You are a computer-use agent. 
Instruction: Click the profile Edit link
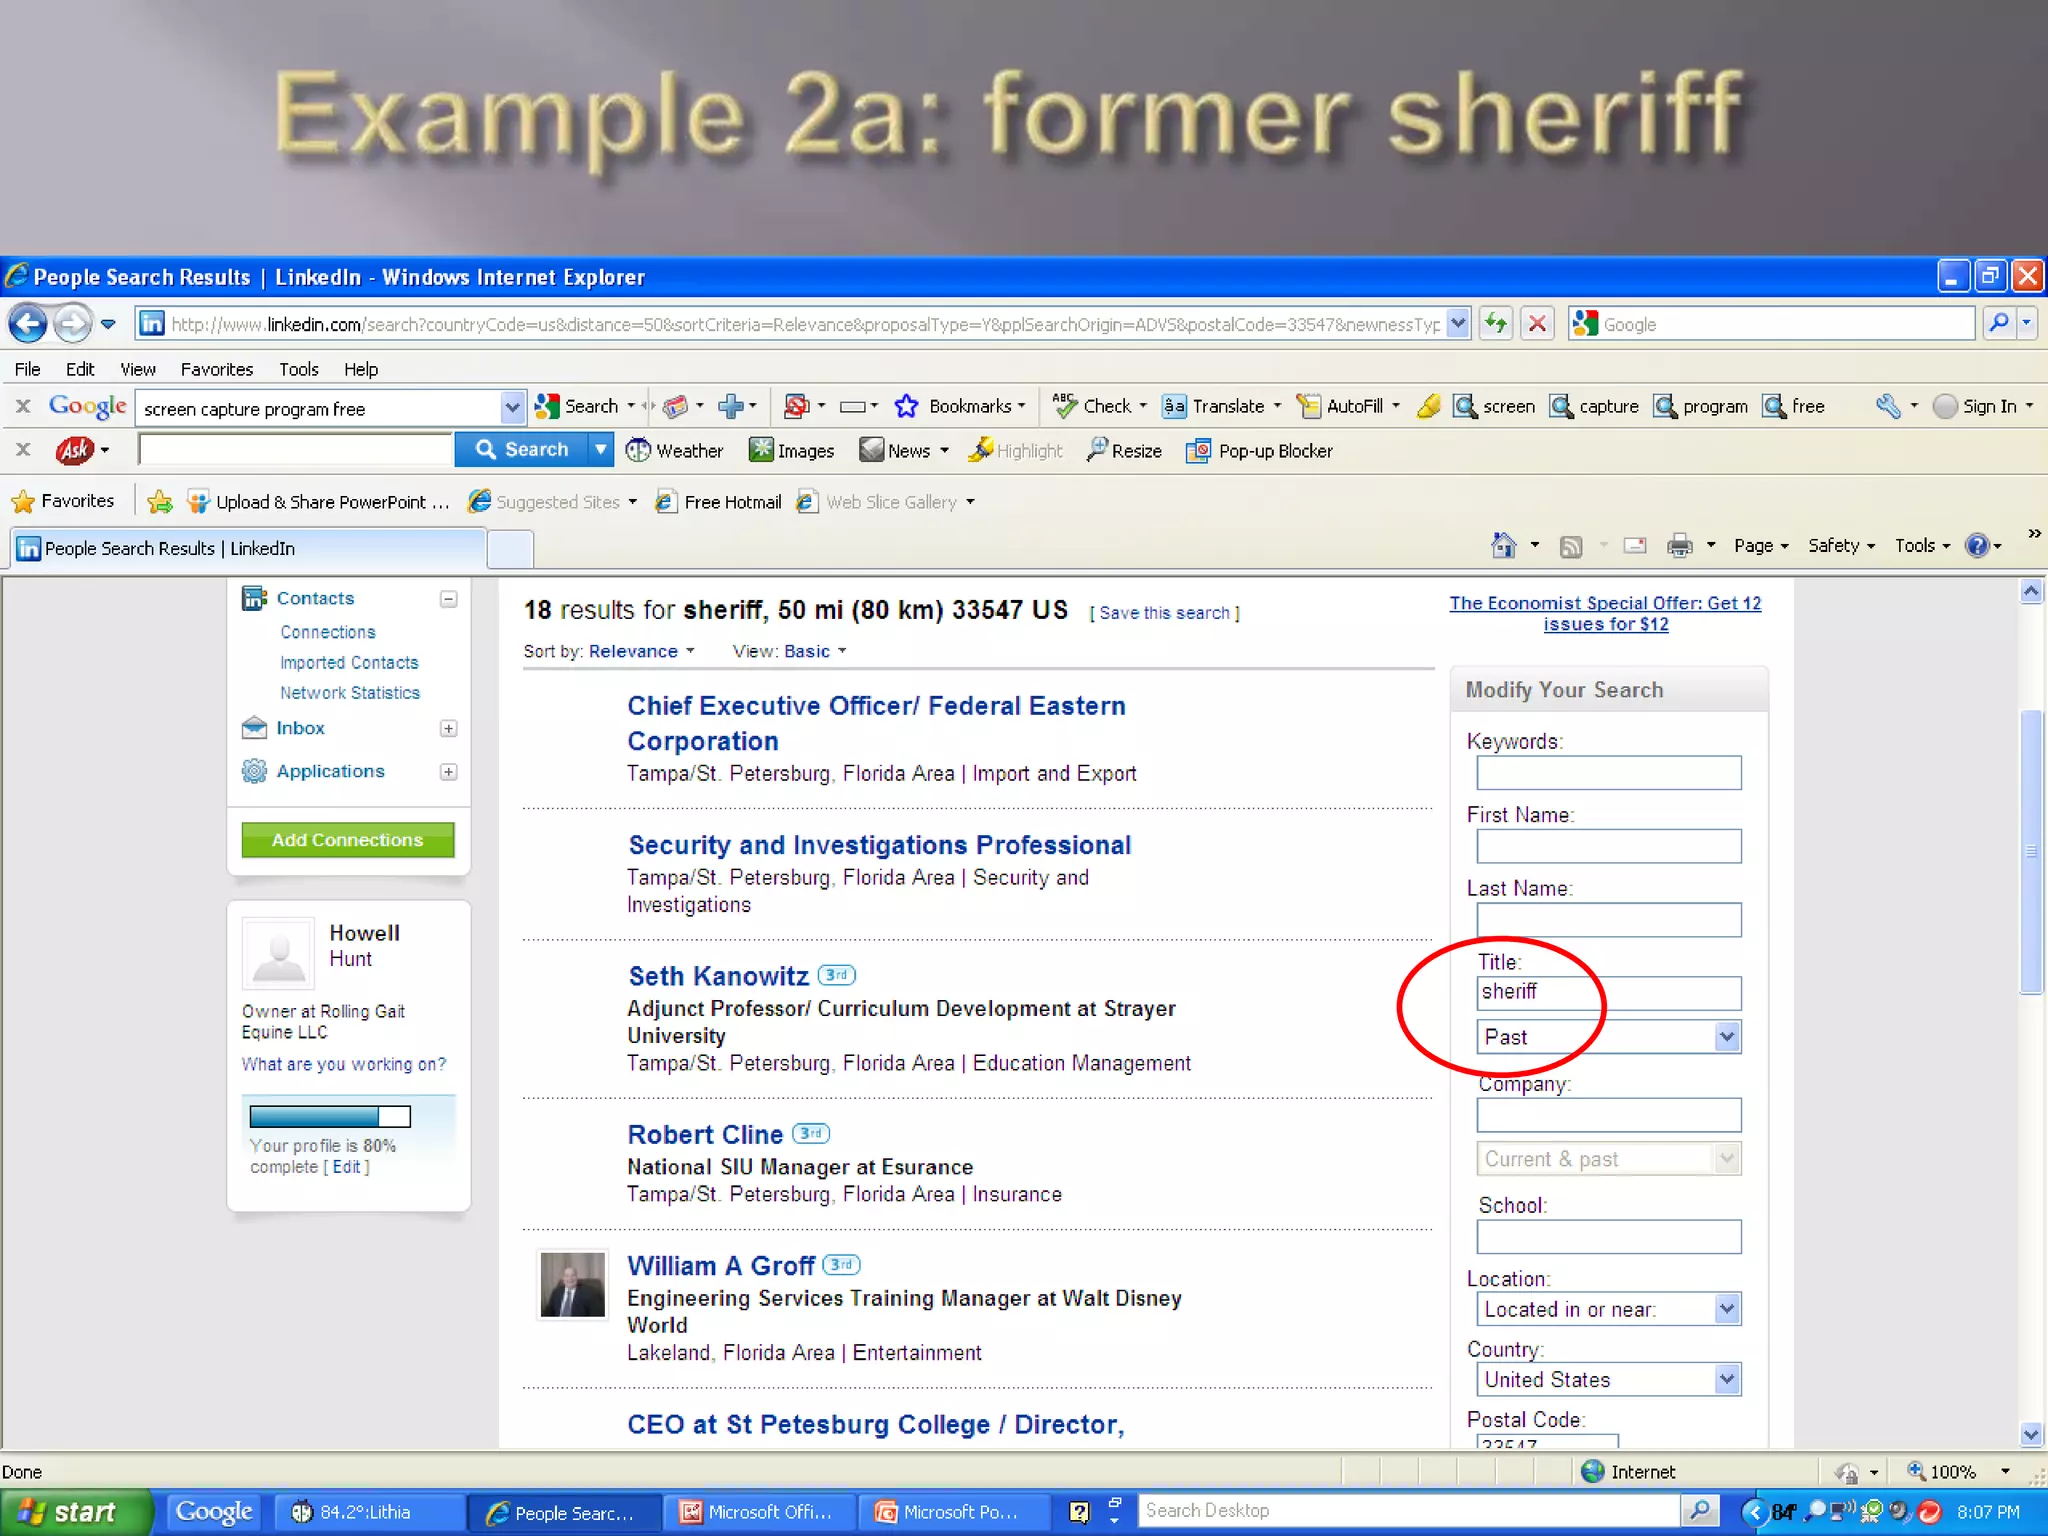pyautogui.click(x=346, y=1167)
